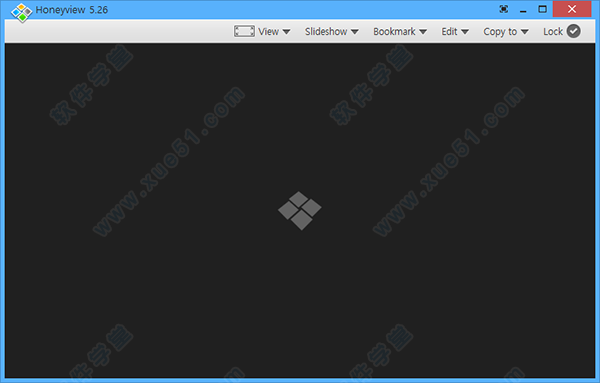Click the Lock label
The image size is (600, 383).
pyautogui.click(x=553, y=31)
